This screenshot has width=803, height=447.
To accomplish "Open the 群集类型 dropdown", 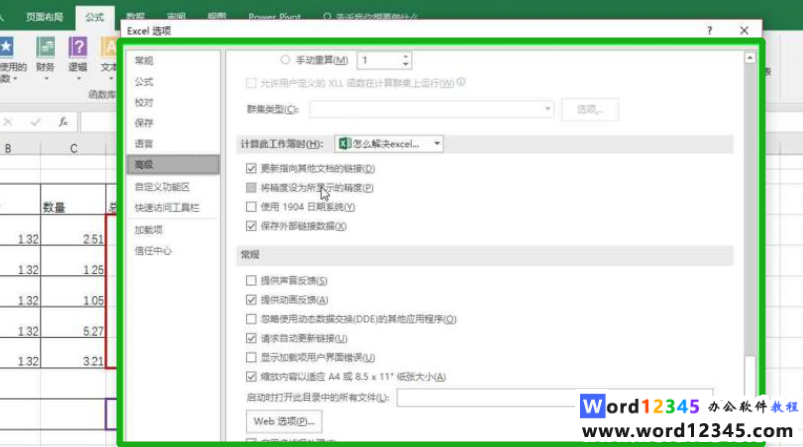I will tap(431, 109).
